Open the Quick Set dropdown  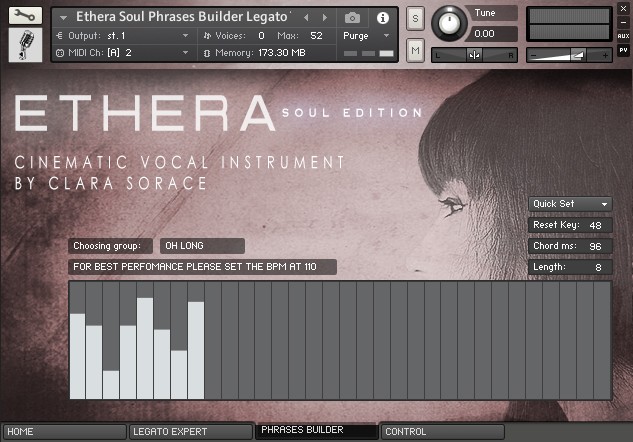click(x=570, y=204)
